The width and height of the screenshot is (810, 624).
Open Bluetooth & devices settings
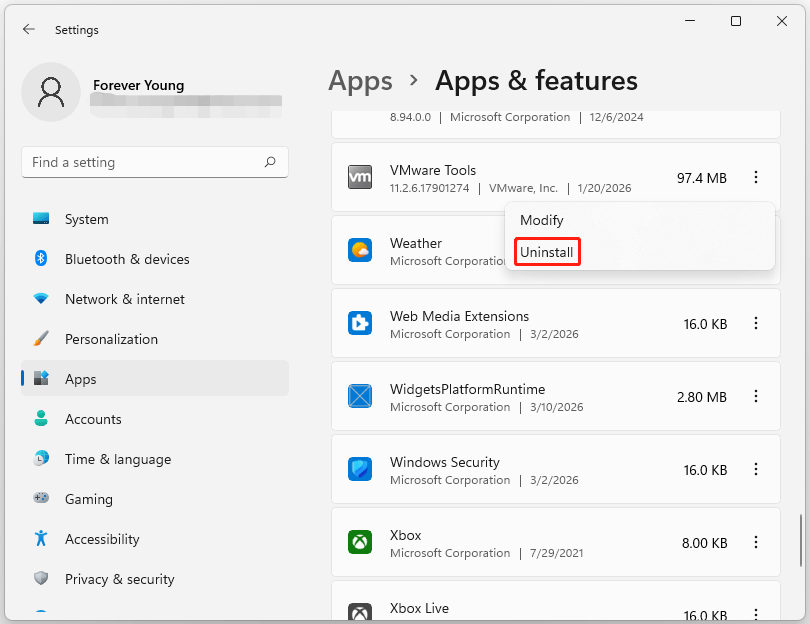(x=127, y=259)
